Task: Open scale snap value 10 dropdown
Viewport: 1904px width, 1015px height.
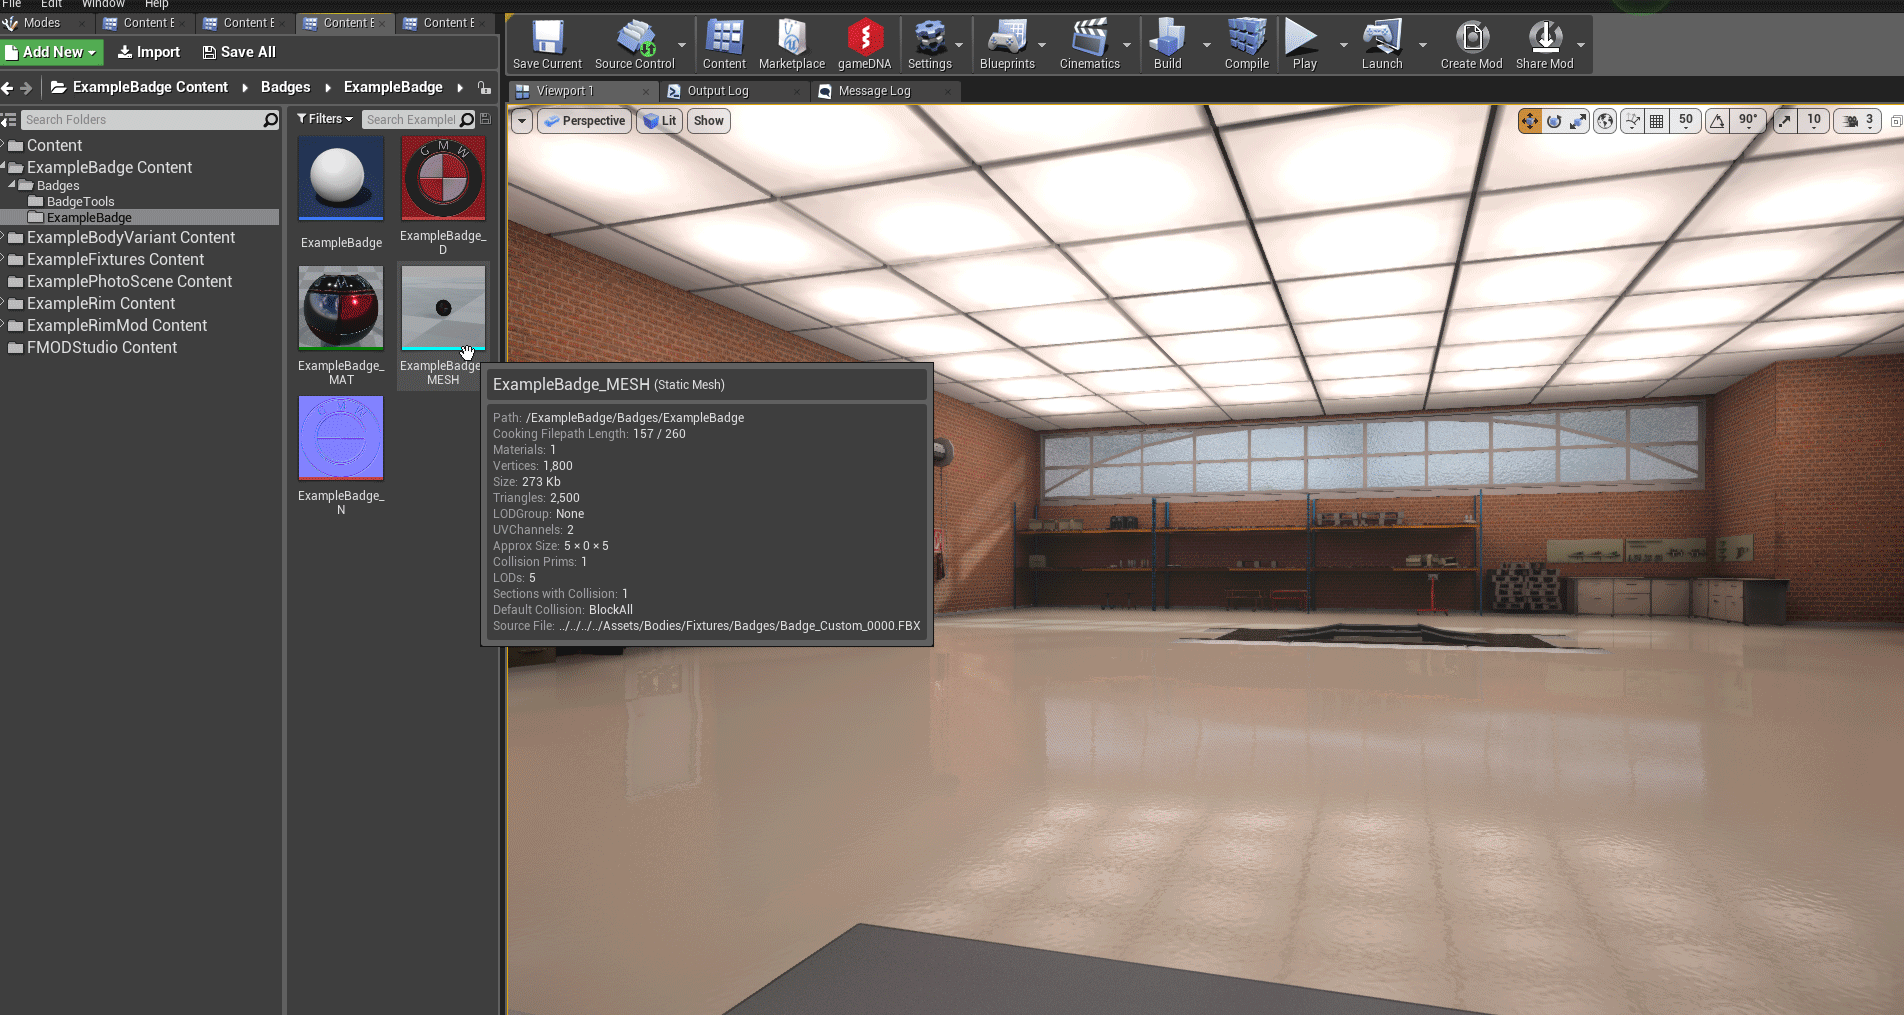Action: click(1814, 121)
